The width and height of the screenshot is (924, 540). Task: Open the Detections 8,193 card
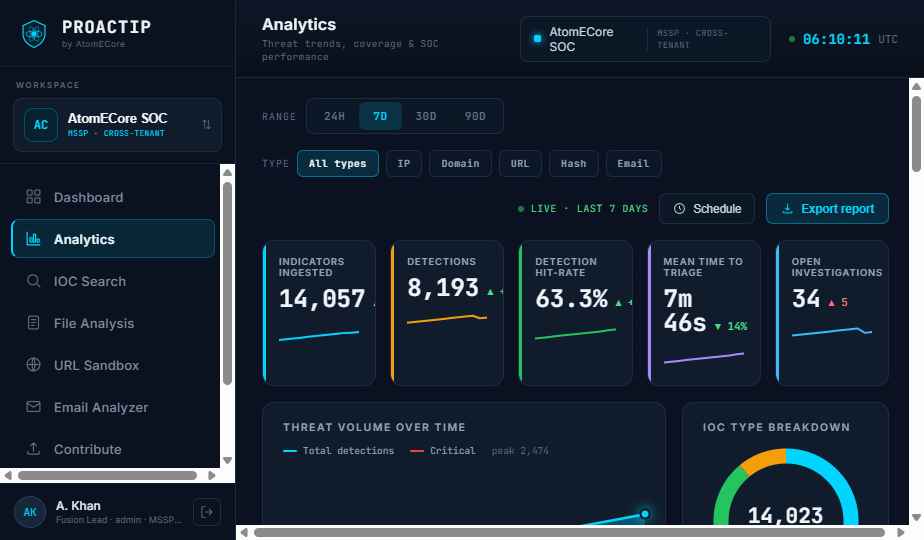447,313
